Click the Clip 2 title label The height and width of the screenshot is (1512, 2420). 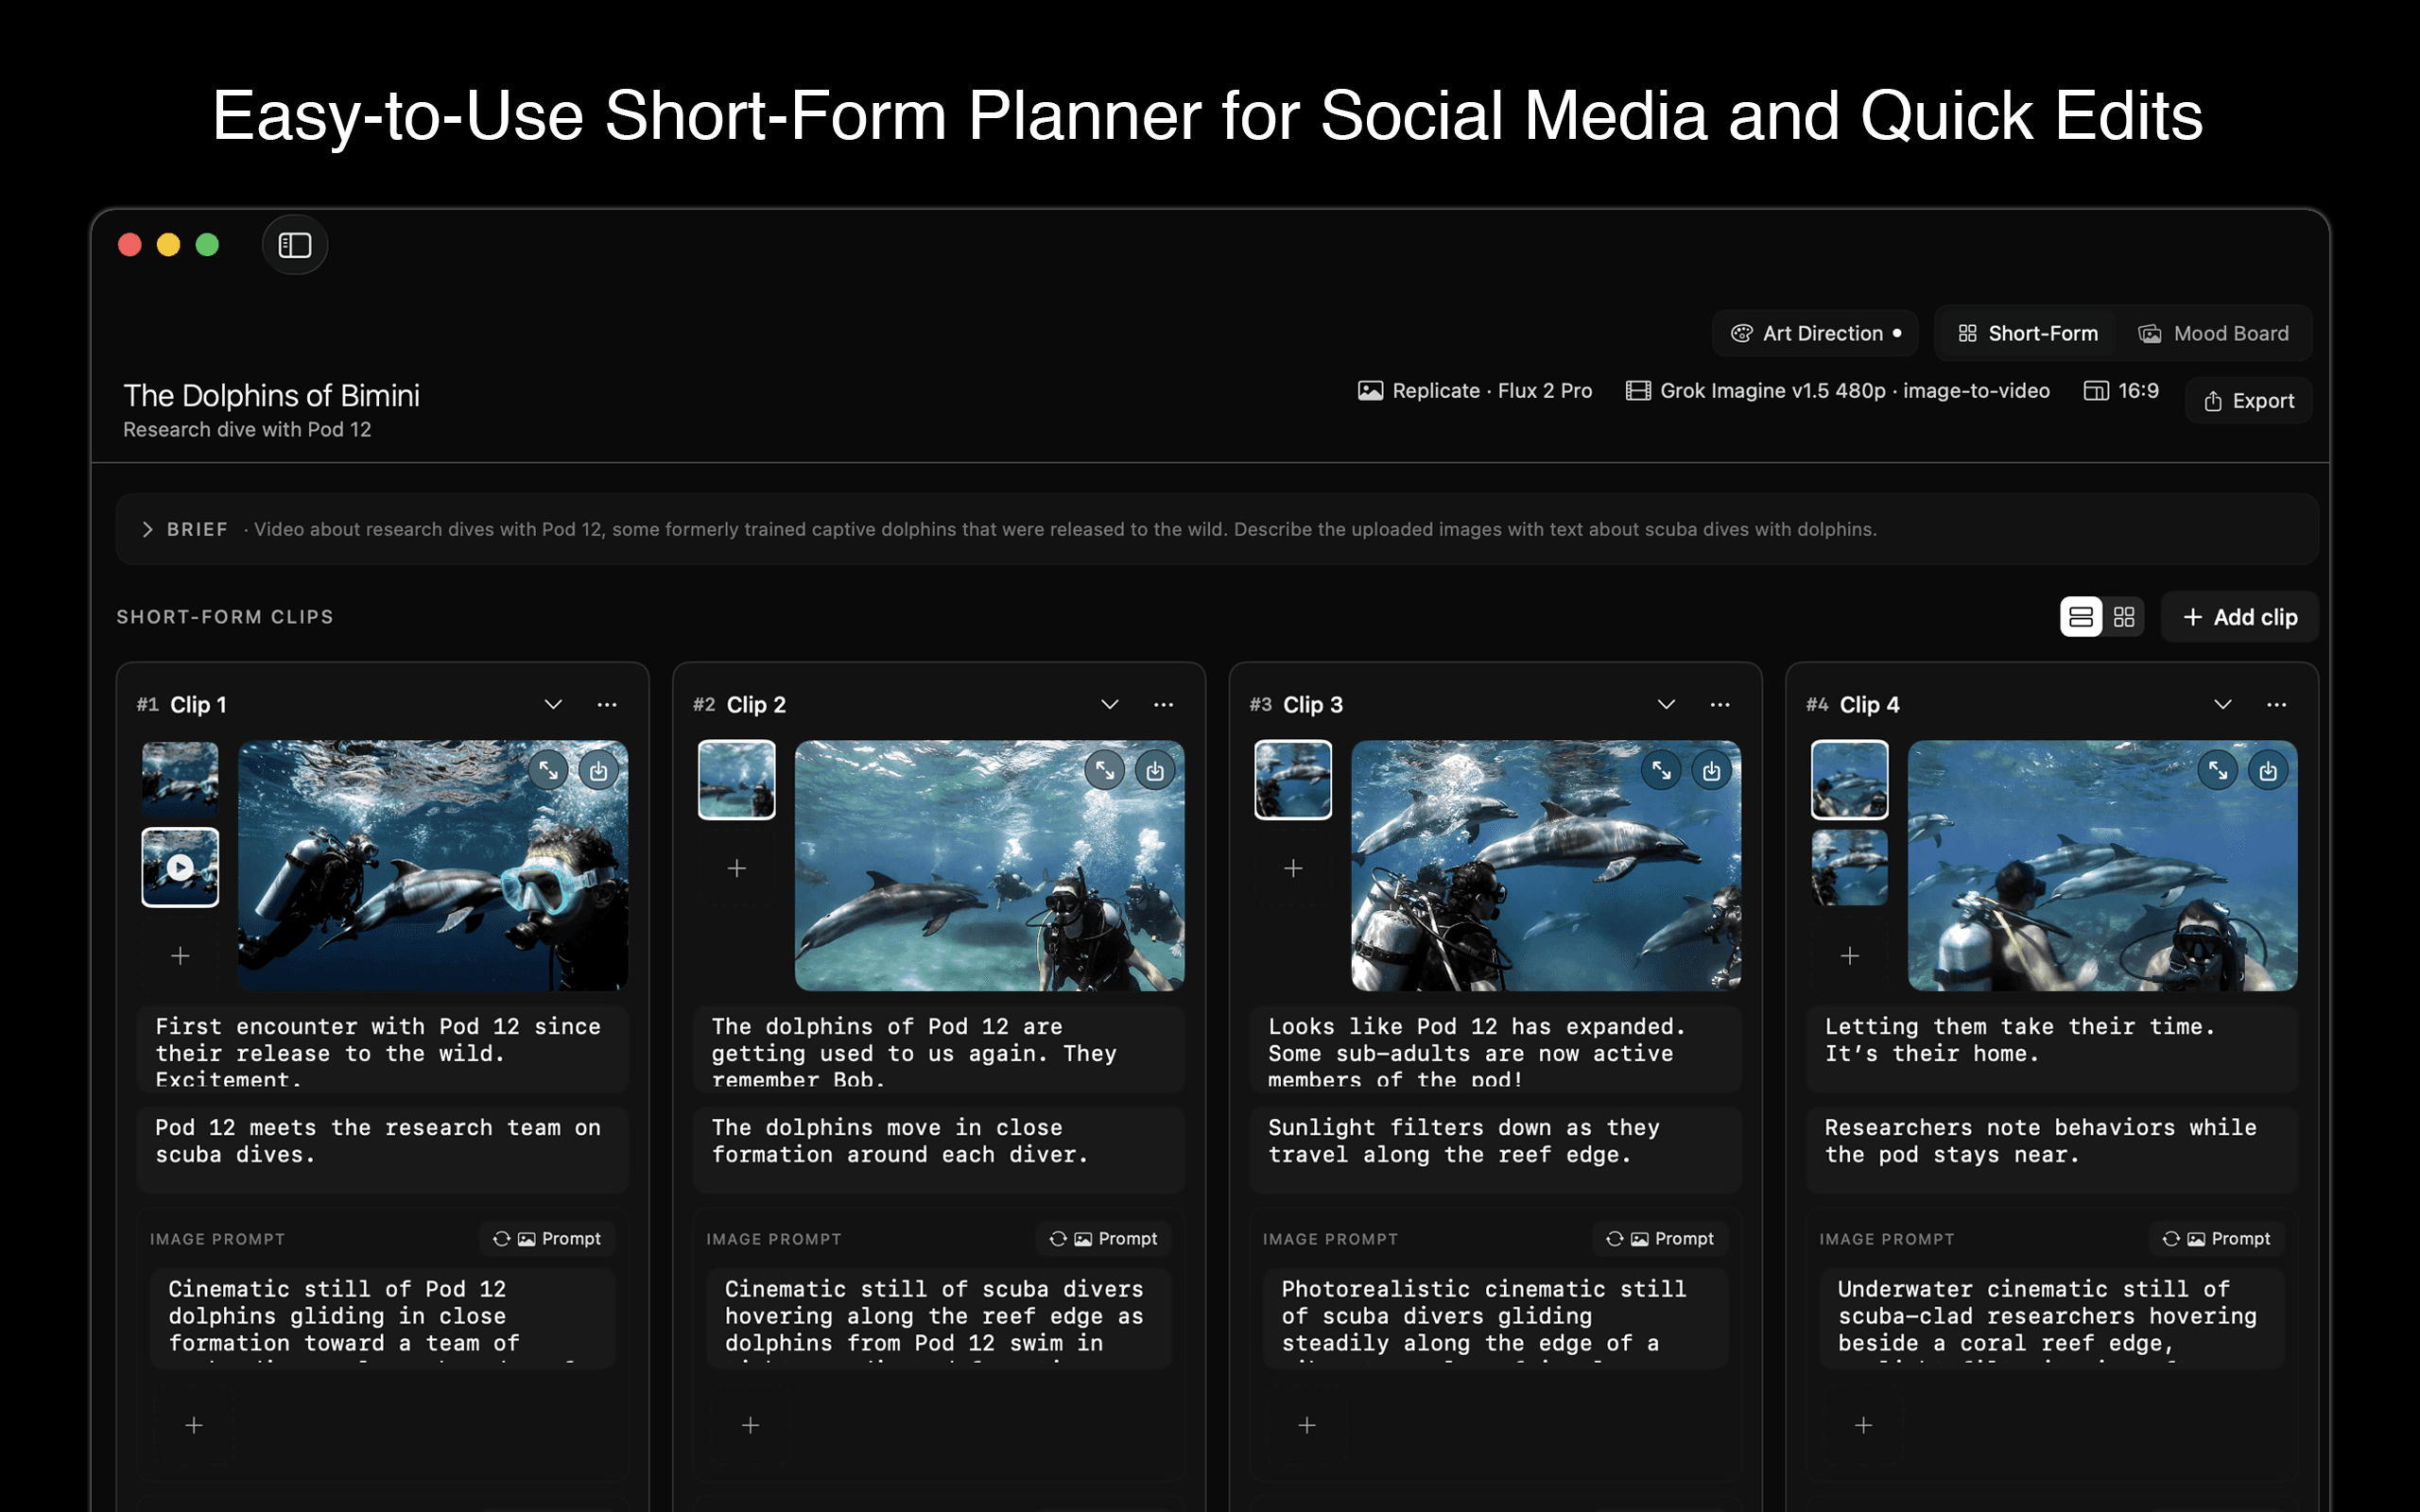pyautogui.click(x=756, y=705)
